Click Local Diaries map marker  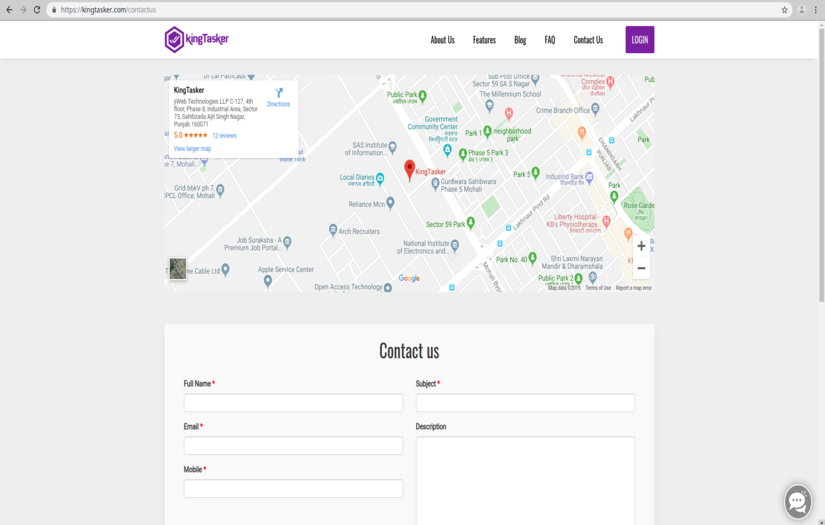(x=380, y=179)
